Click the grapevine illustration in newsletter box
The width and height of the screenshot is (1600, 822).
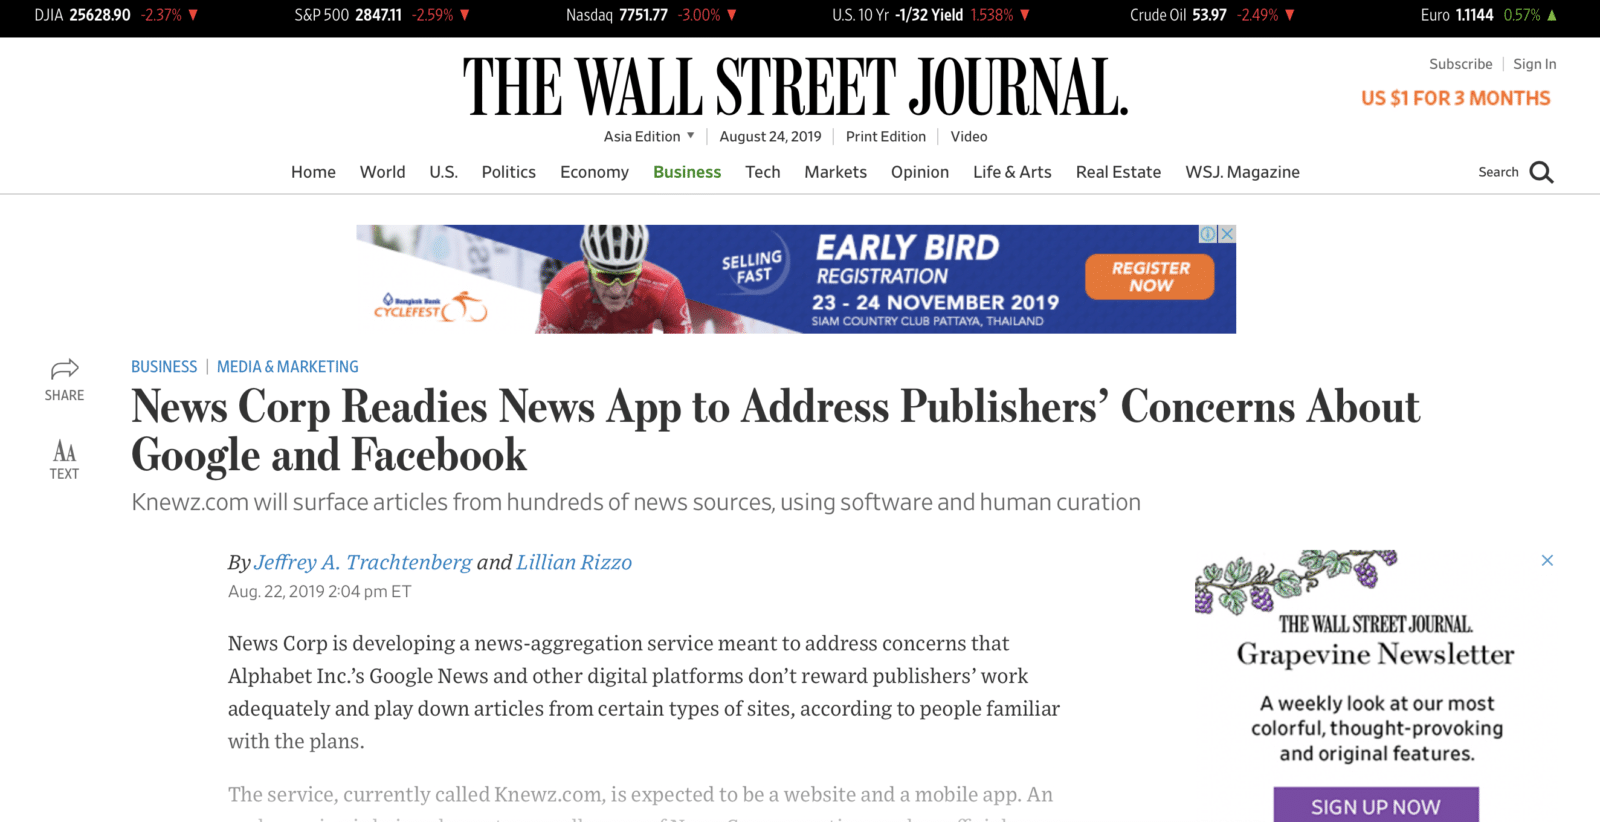coord(1295,580)
